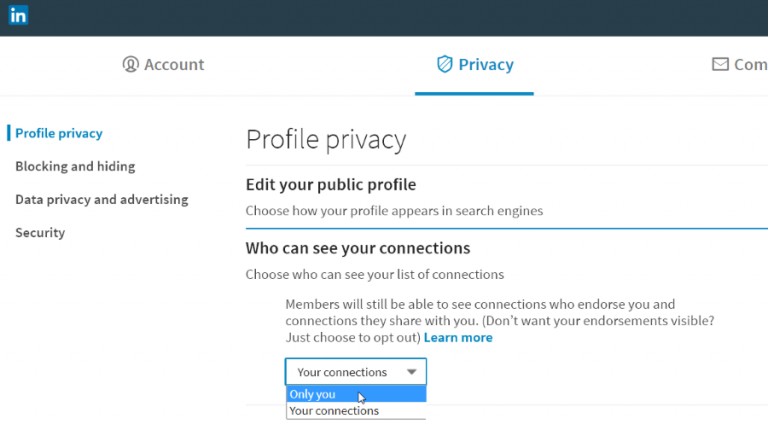Image resolution: width=768 pixels, height=436 pixels.
Task: Click the dropdown arrow triangle icon
Action: [x=412, y=372]
